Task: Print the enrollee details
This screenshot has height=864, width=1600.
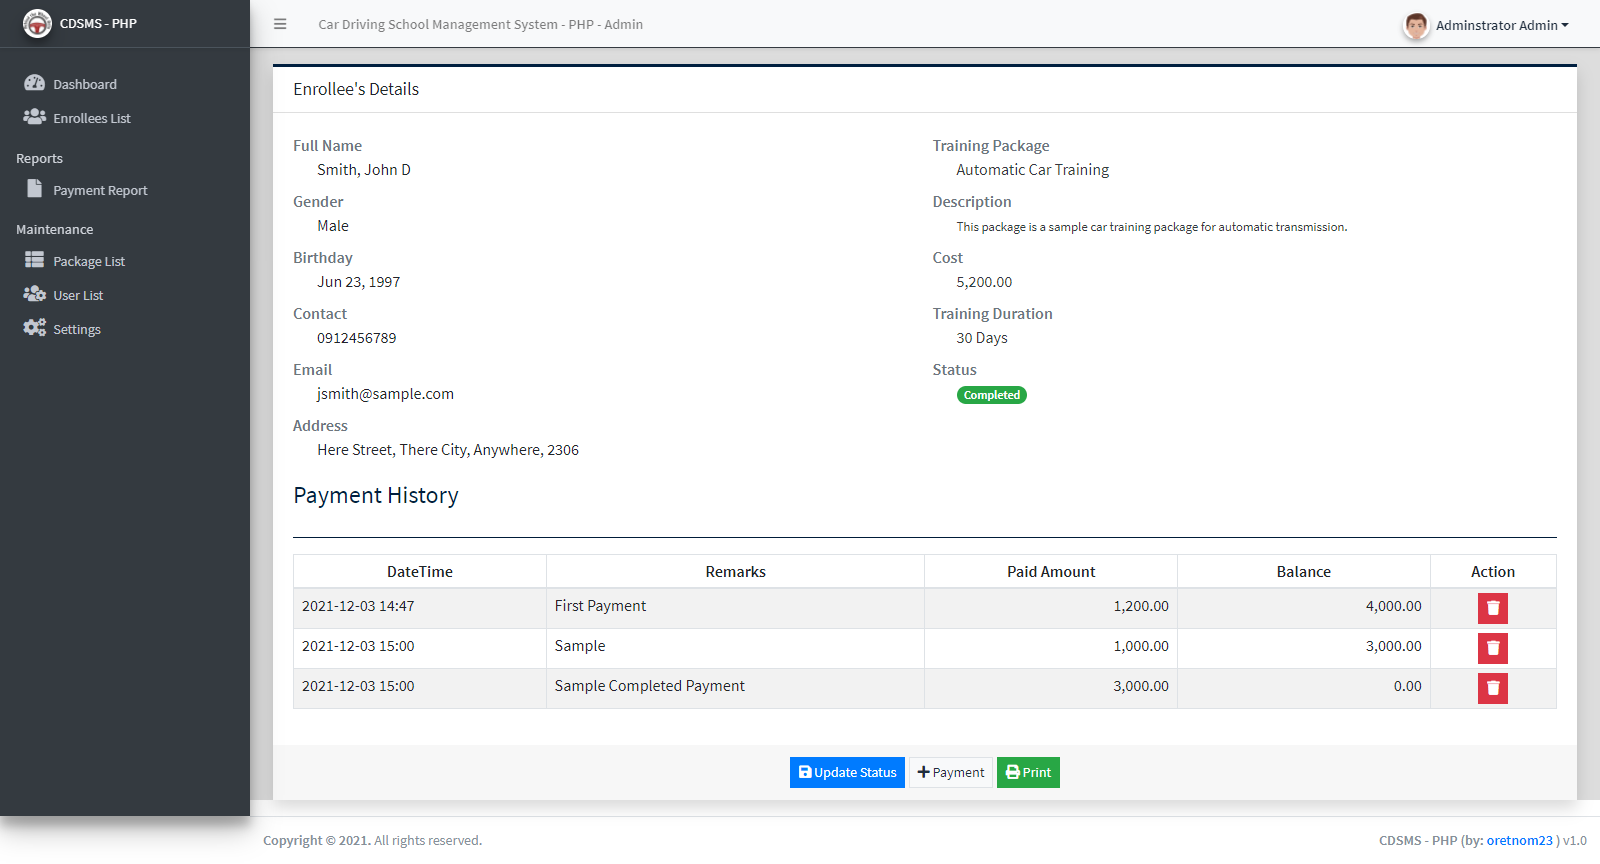Action: pyautogui.click(x=1028, y=772)
